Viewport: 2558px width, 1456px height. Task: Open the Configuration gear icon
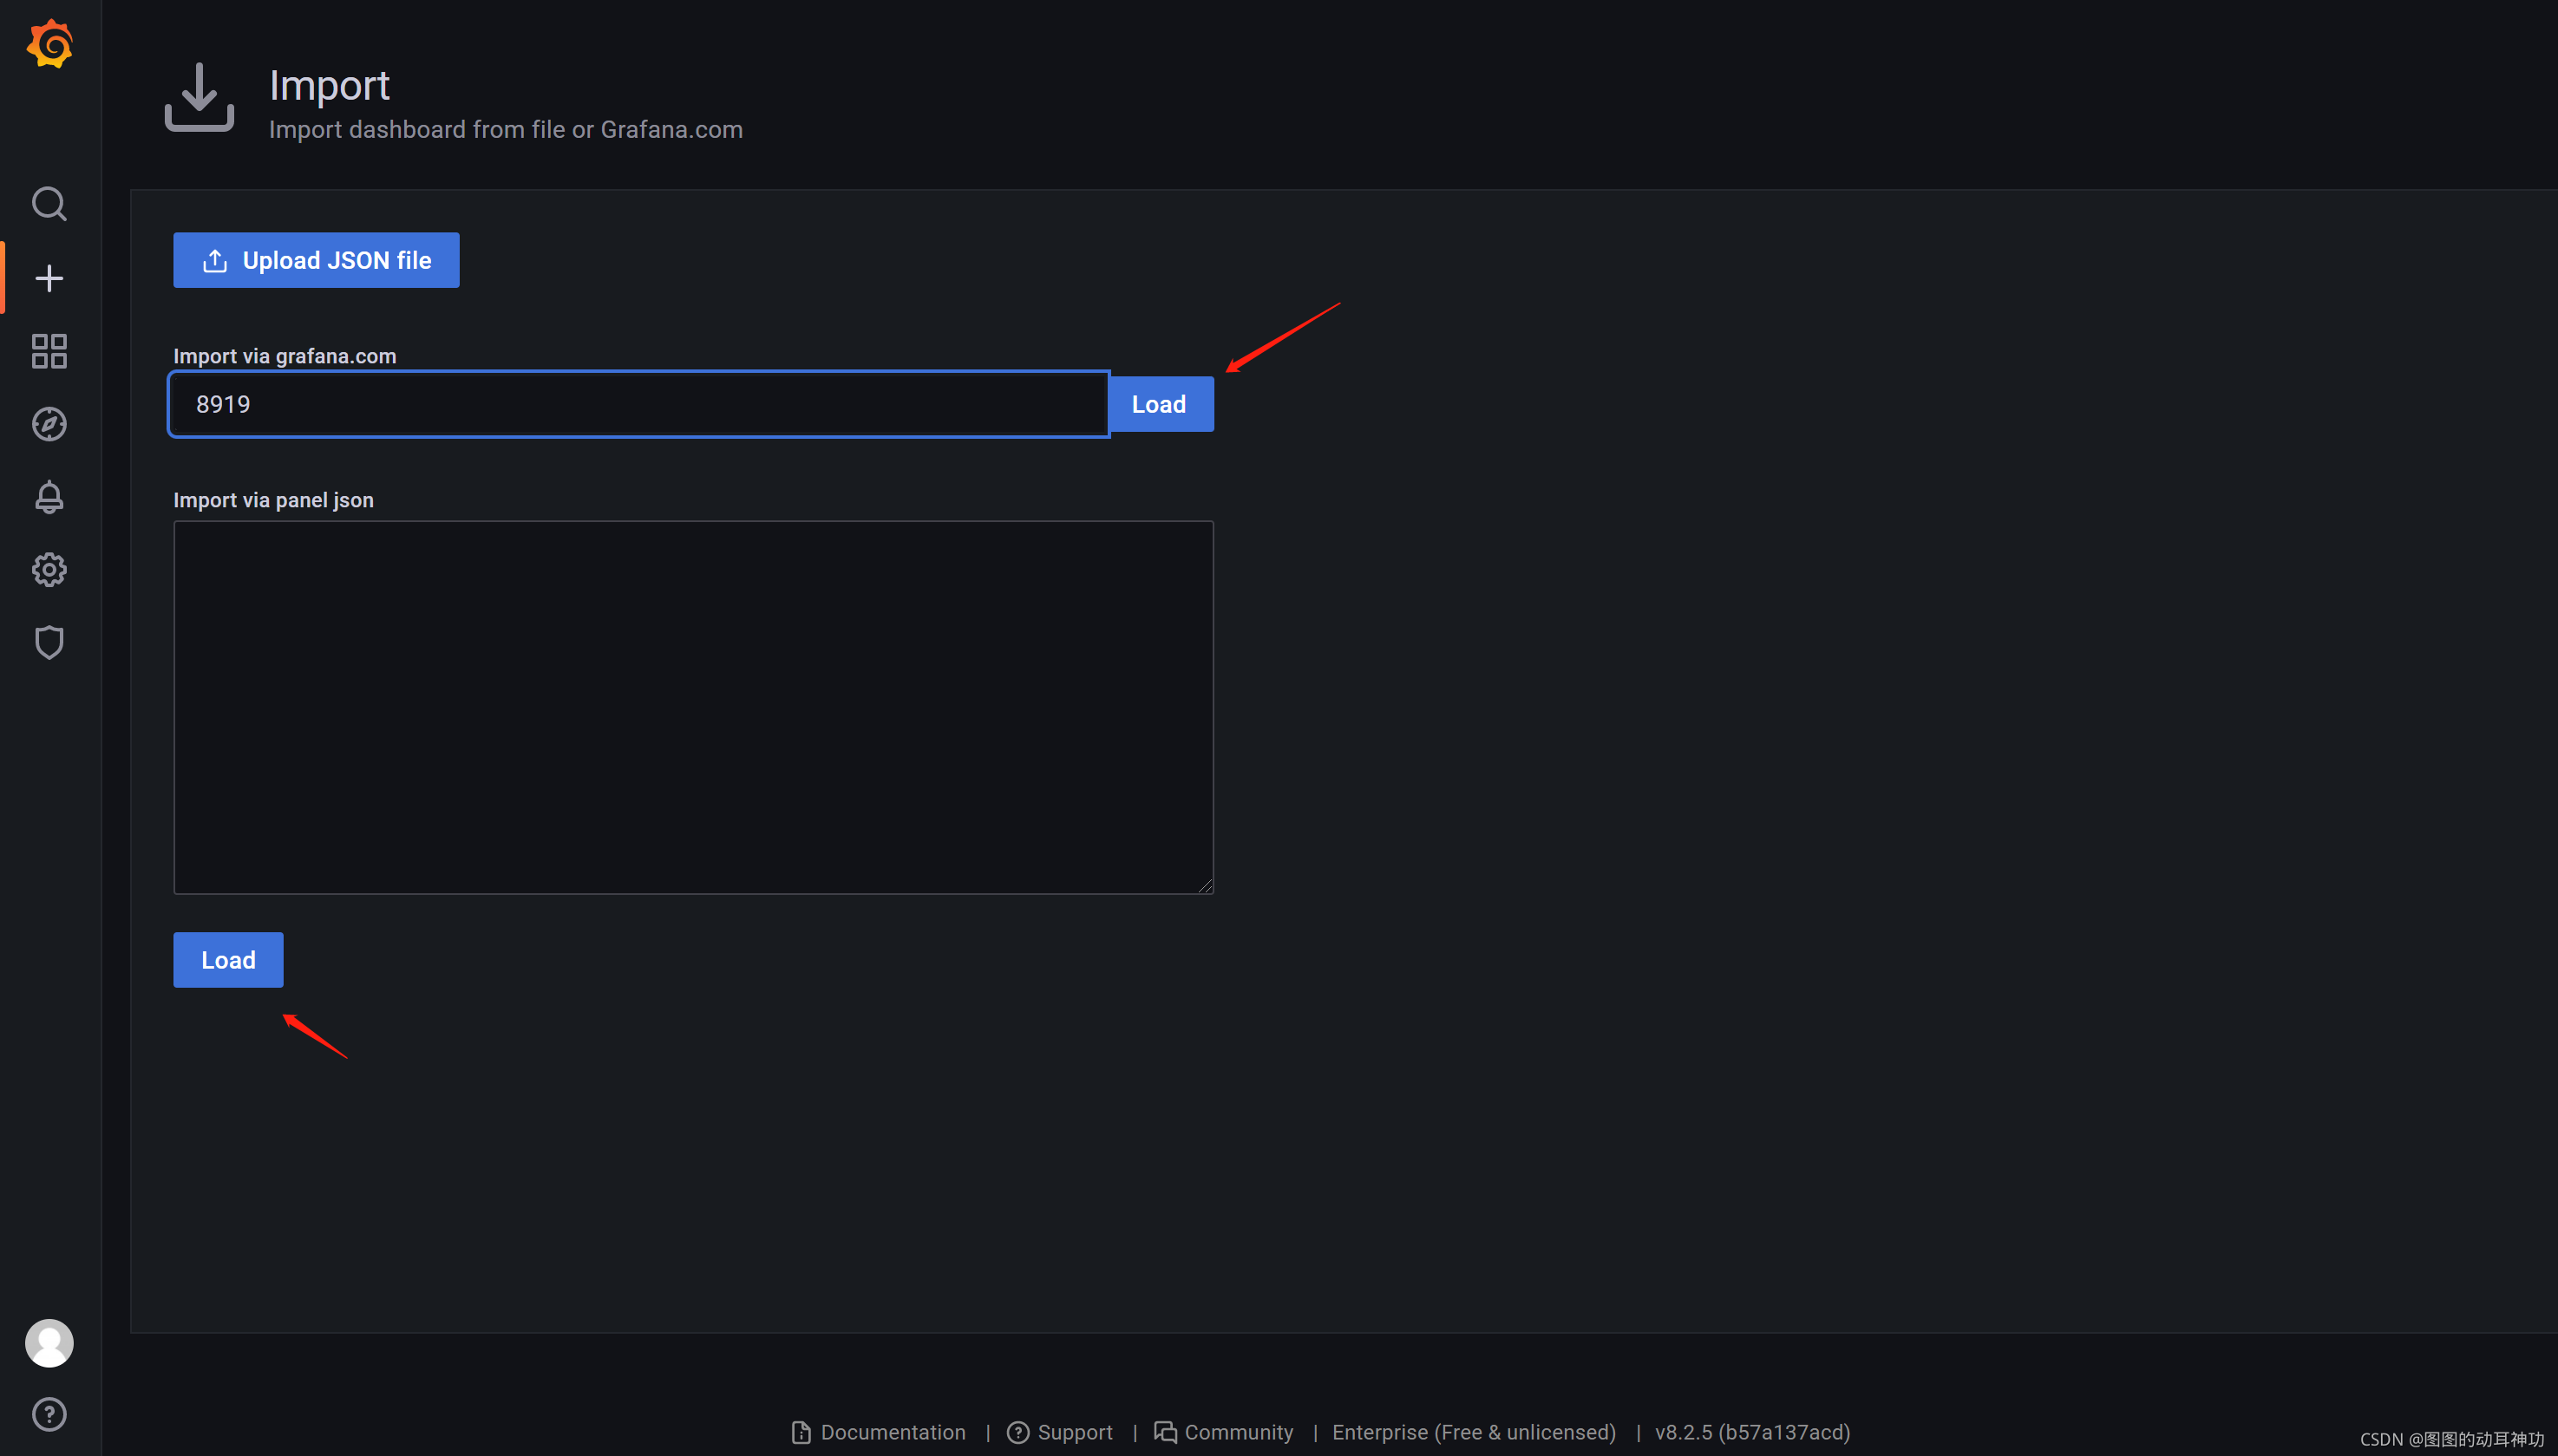(49, 570)
